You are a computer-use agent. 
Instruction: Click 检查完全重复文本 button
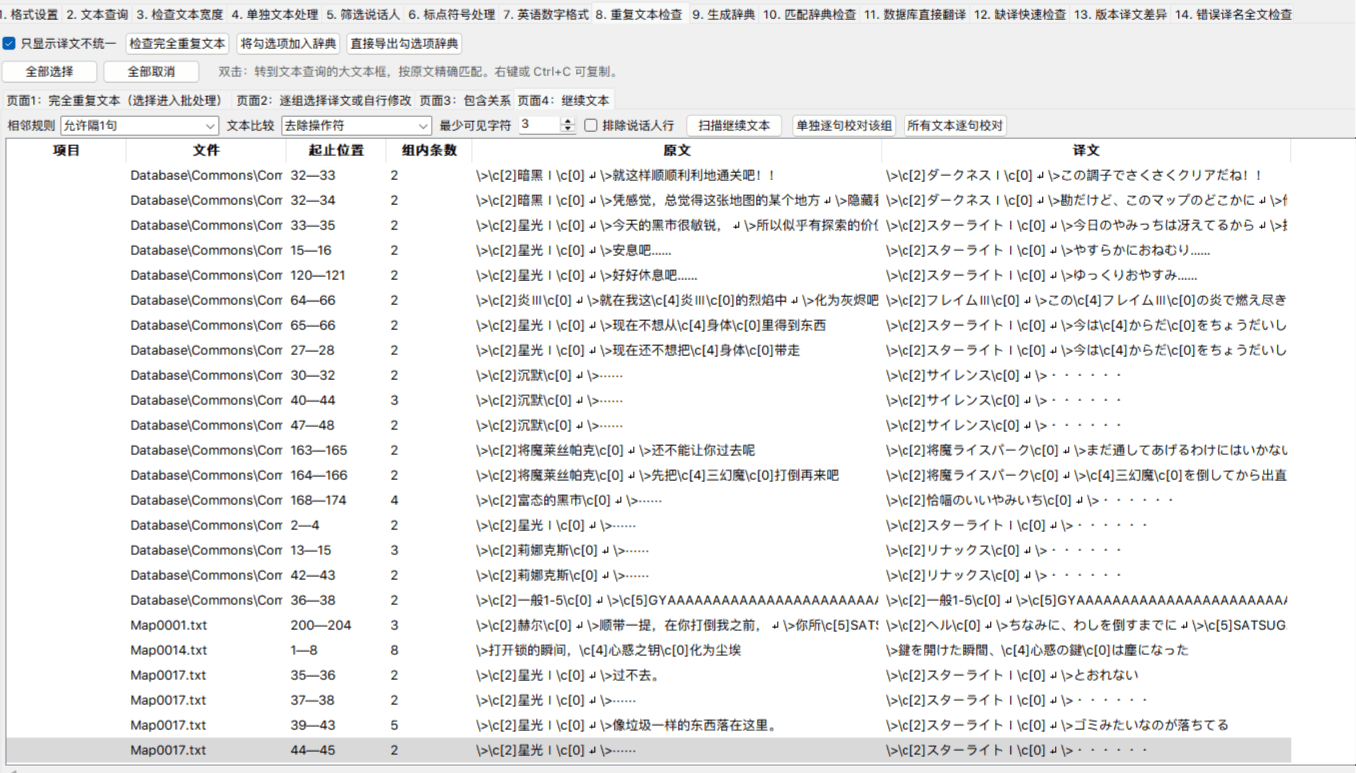point(178,44)
